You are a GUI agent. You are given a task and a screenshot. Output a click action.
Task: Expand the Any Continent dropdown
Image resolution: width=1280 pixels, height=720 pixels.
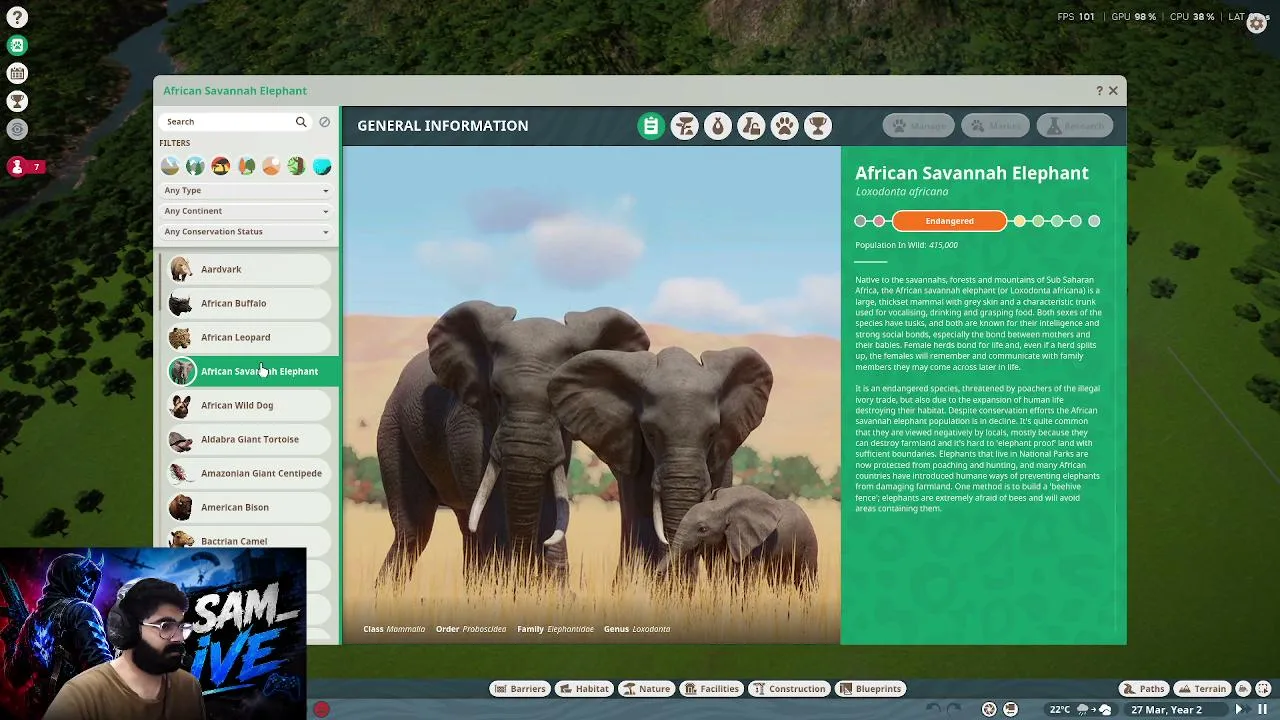pos(246,211)
